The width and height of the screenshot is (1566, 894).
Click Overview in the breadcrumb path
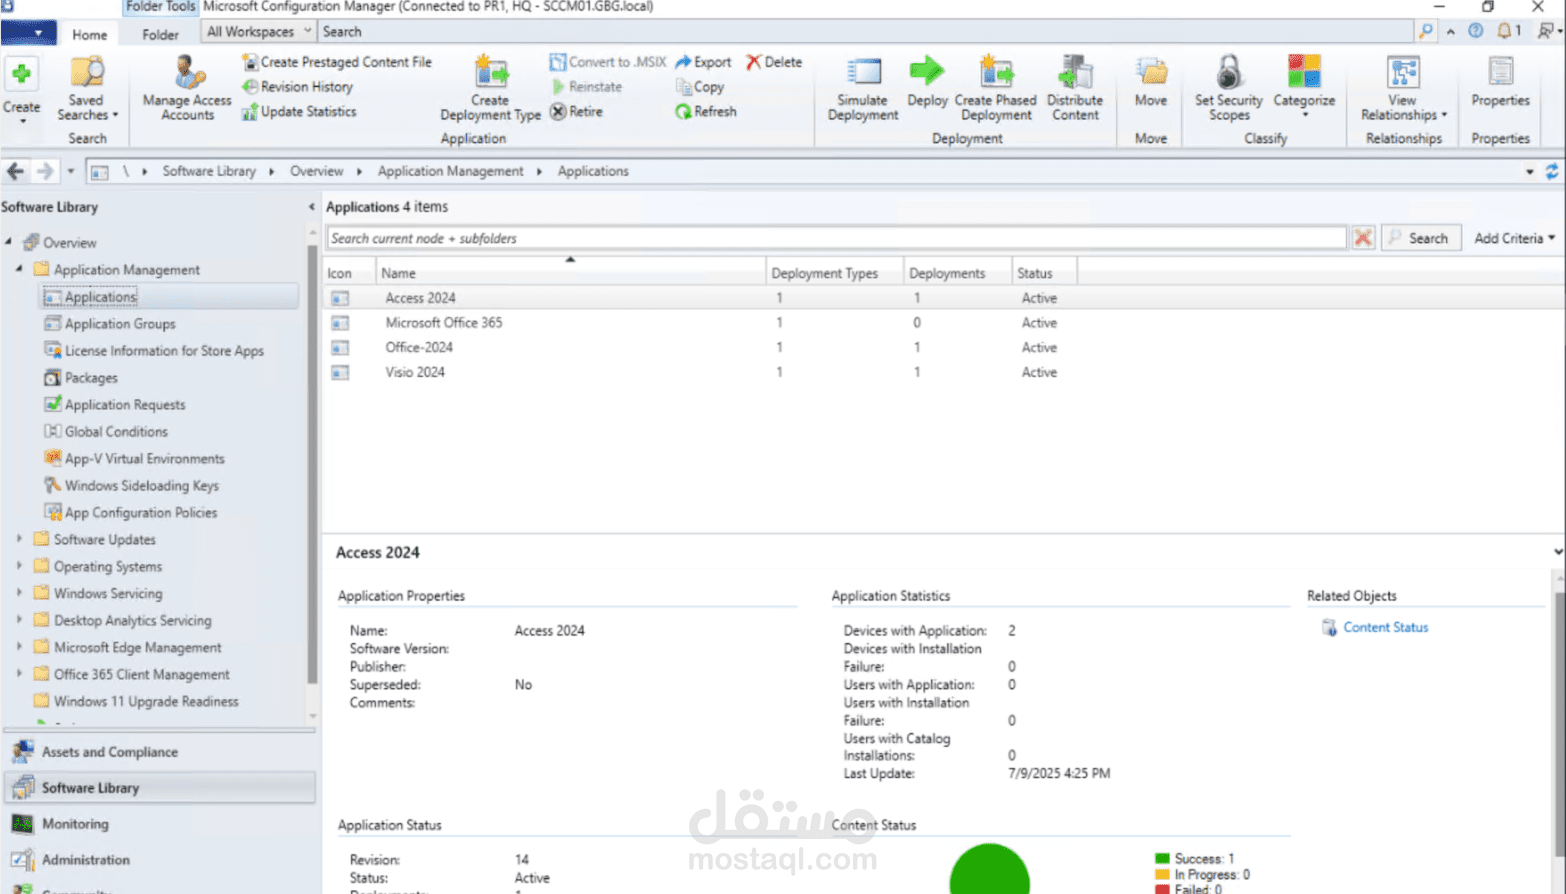coord(316,171)
